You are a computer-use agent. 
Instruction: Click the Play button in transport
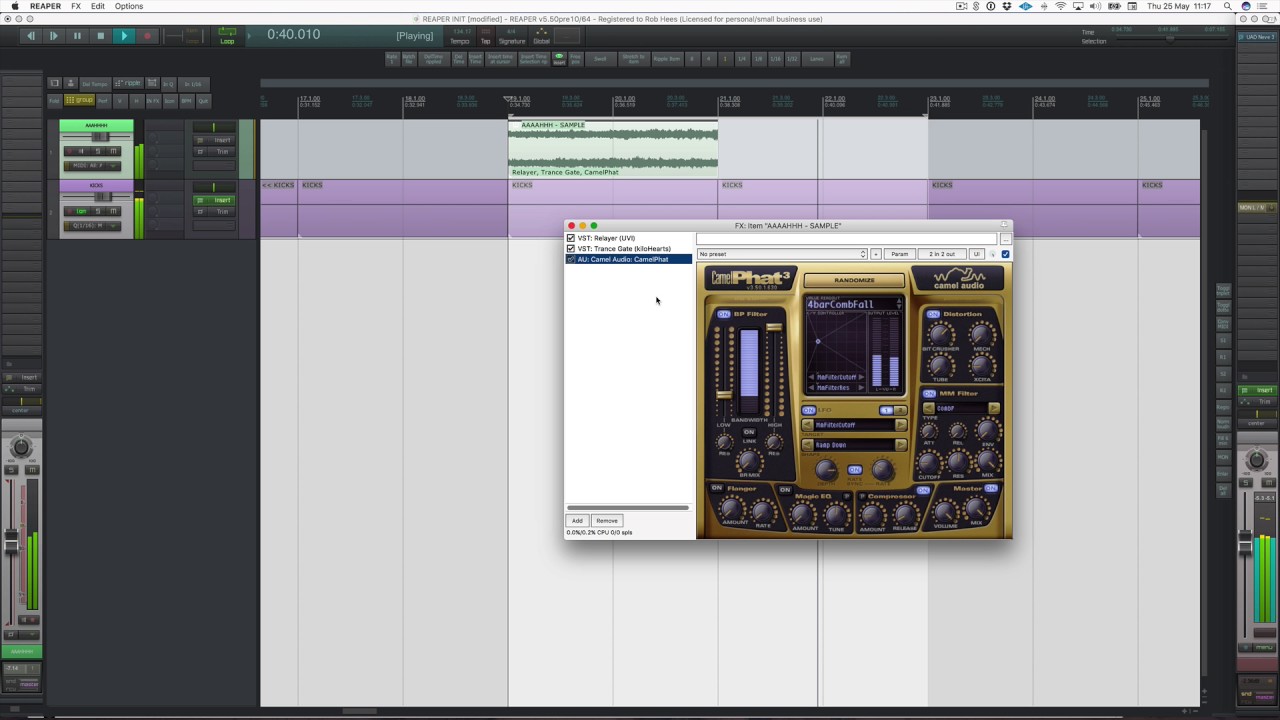124,36
